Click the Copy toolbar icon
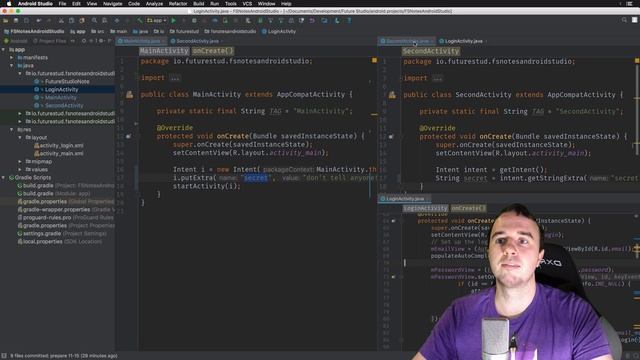The width and height of the screenshot is (640, 360). pos(71,20)
